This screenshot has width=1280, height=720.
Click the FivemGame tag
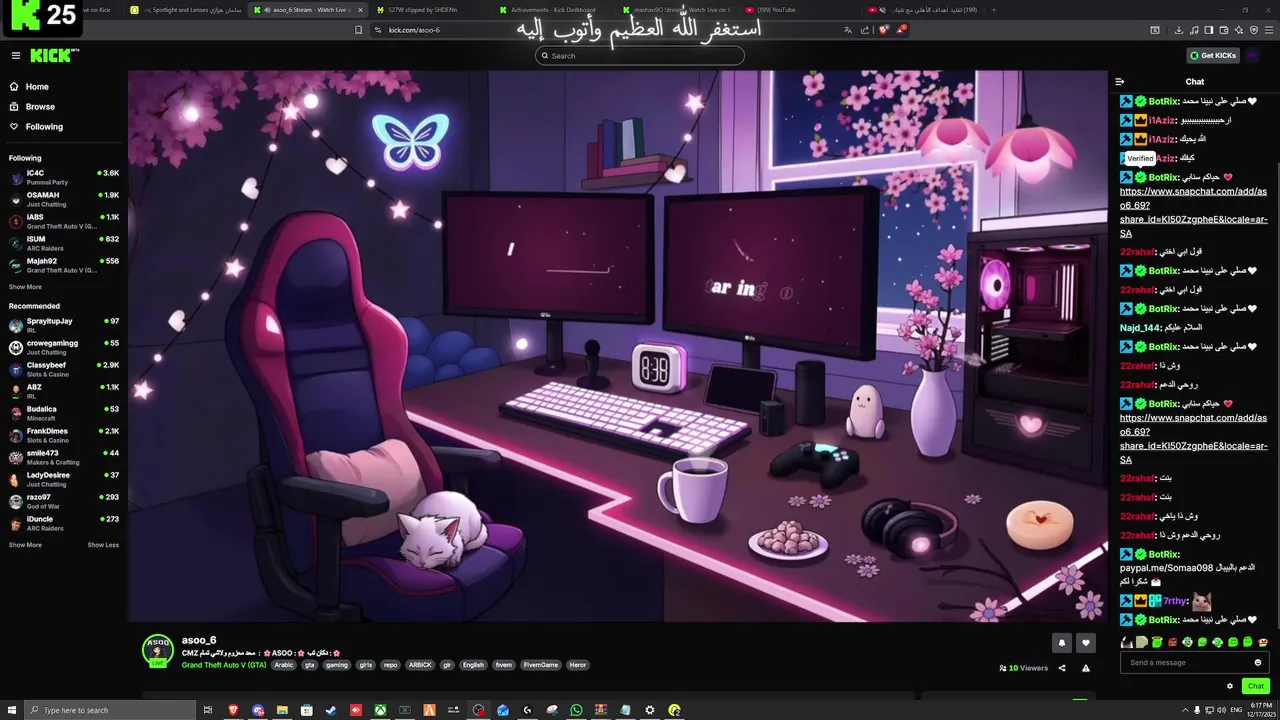540,665
